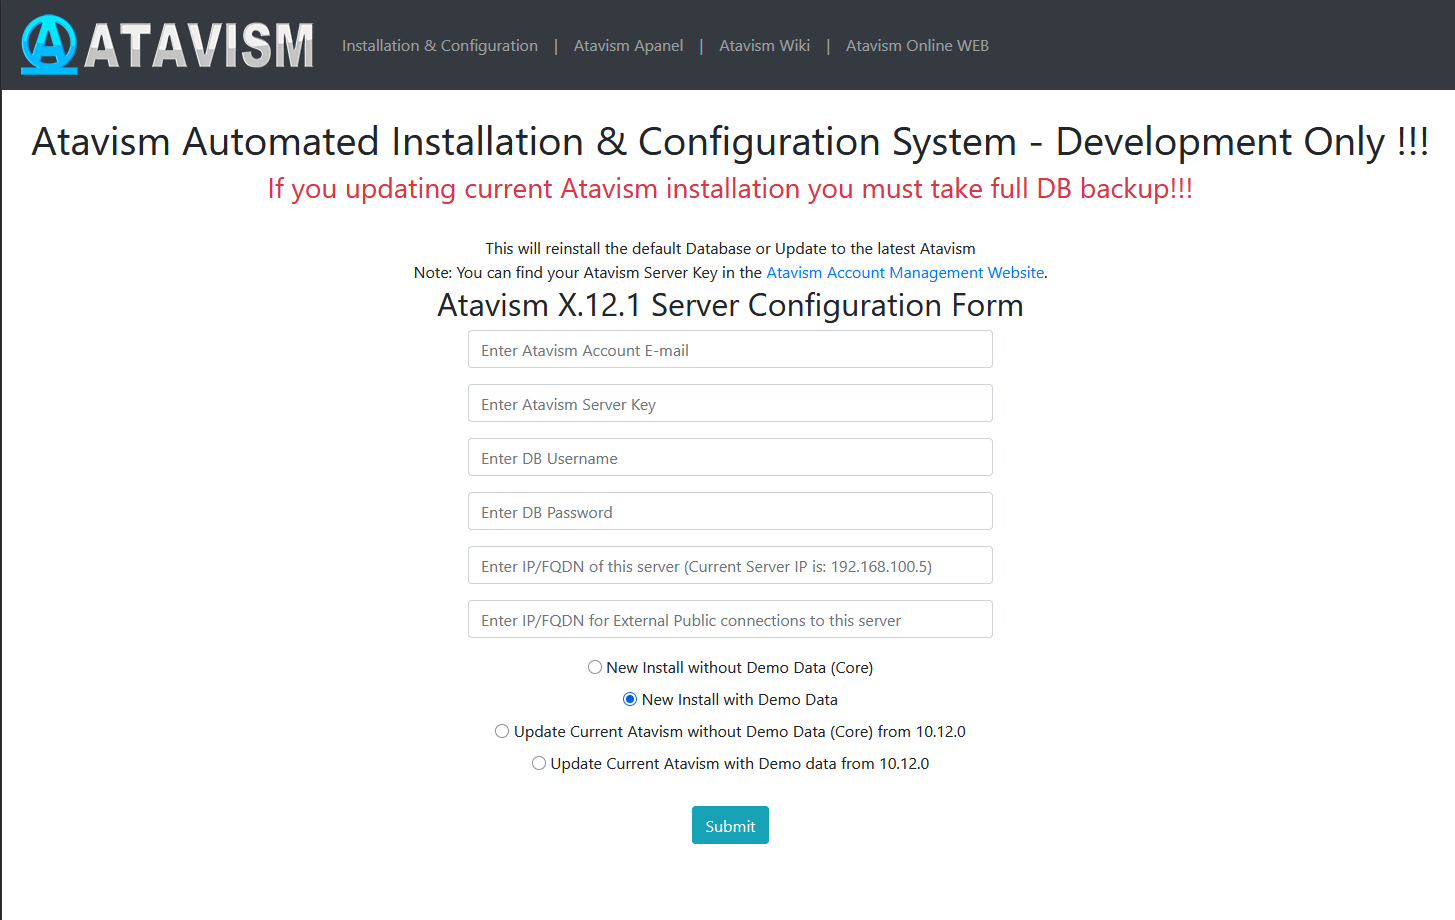1455x920 pixels.
Task: Select Update Current Atavism without Demo Data
Action: pyautogui.click(x=502, y=731)
